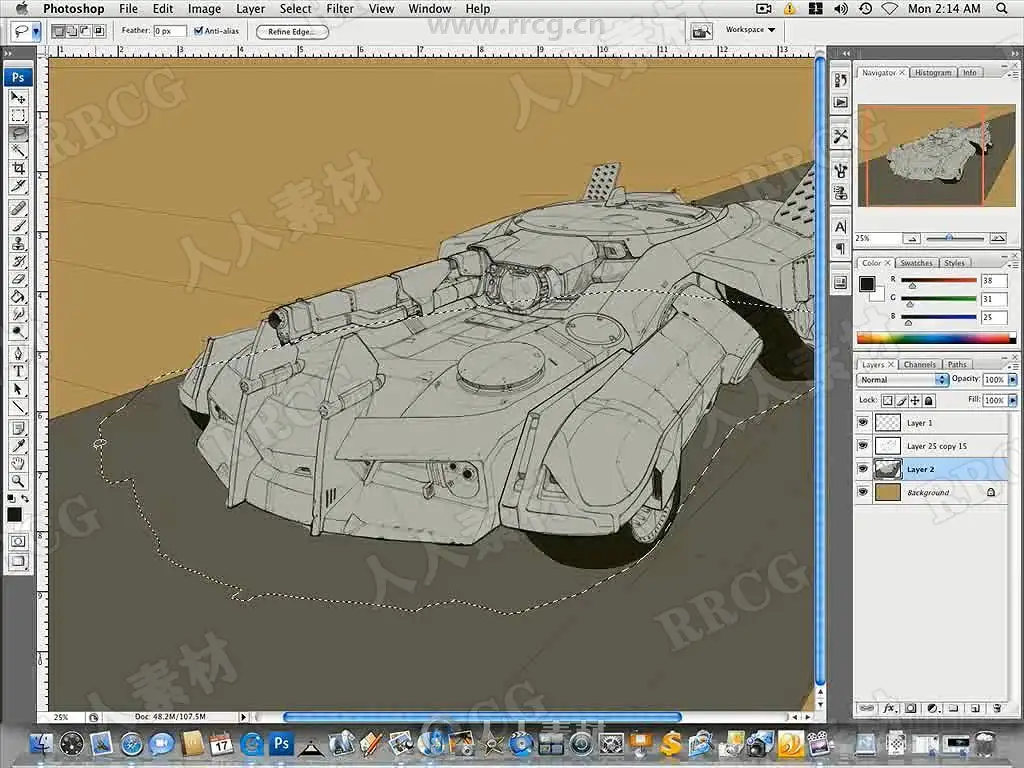This screenshot has width=1024, height=768.
Task: Click the foreground color swatch in Color panel
Action: coord(867,284)
